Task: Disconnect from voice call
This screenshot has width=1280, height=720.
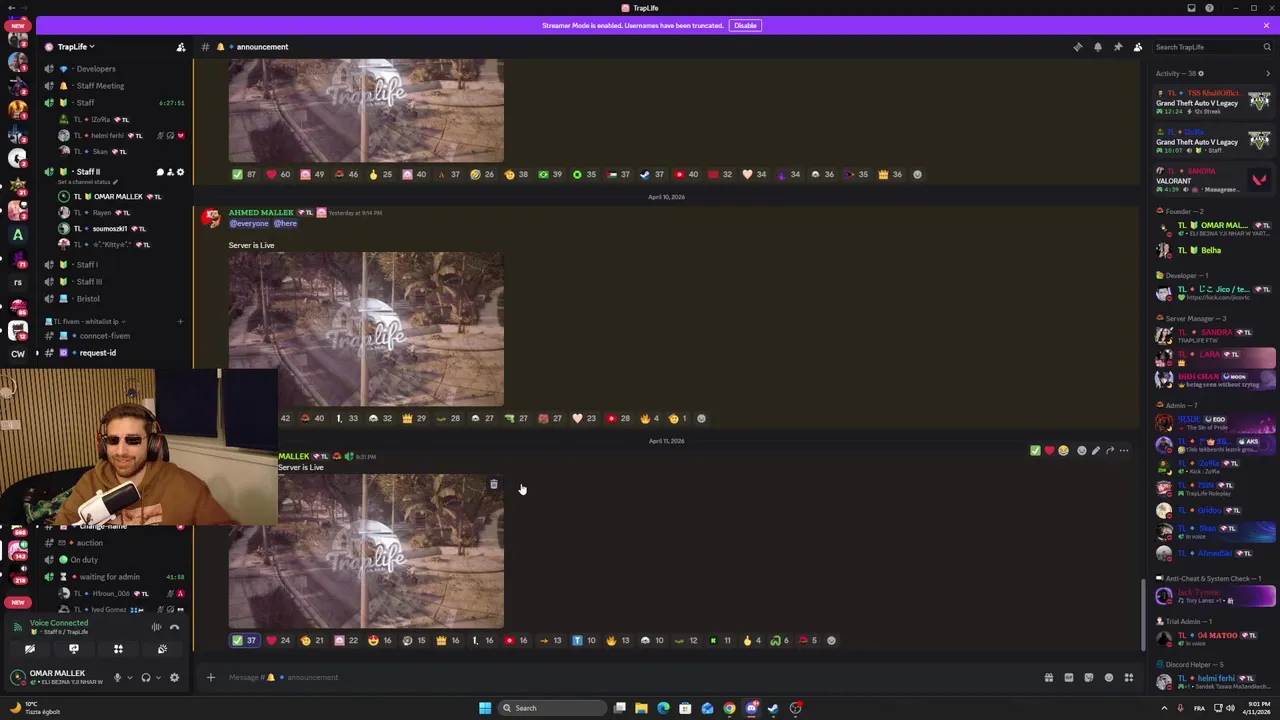Action: (174, 627)
